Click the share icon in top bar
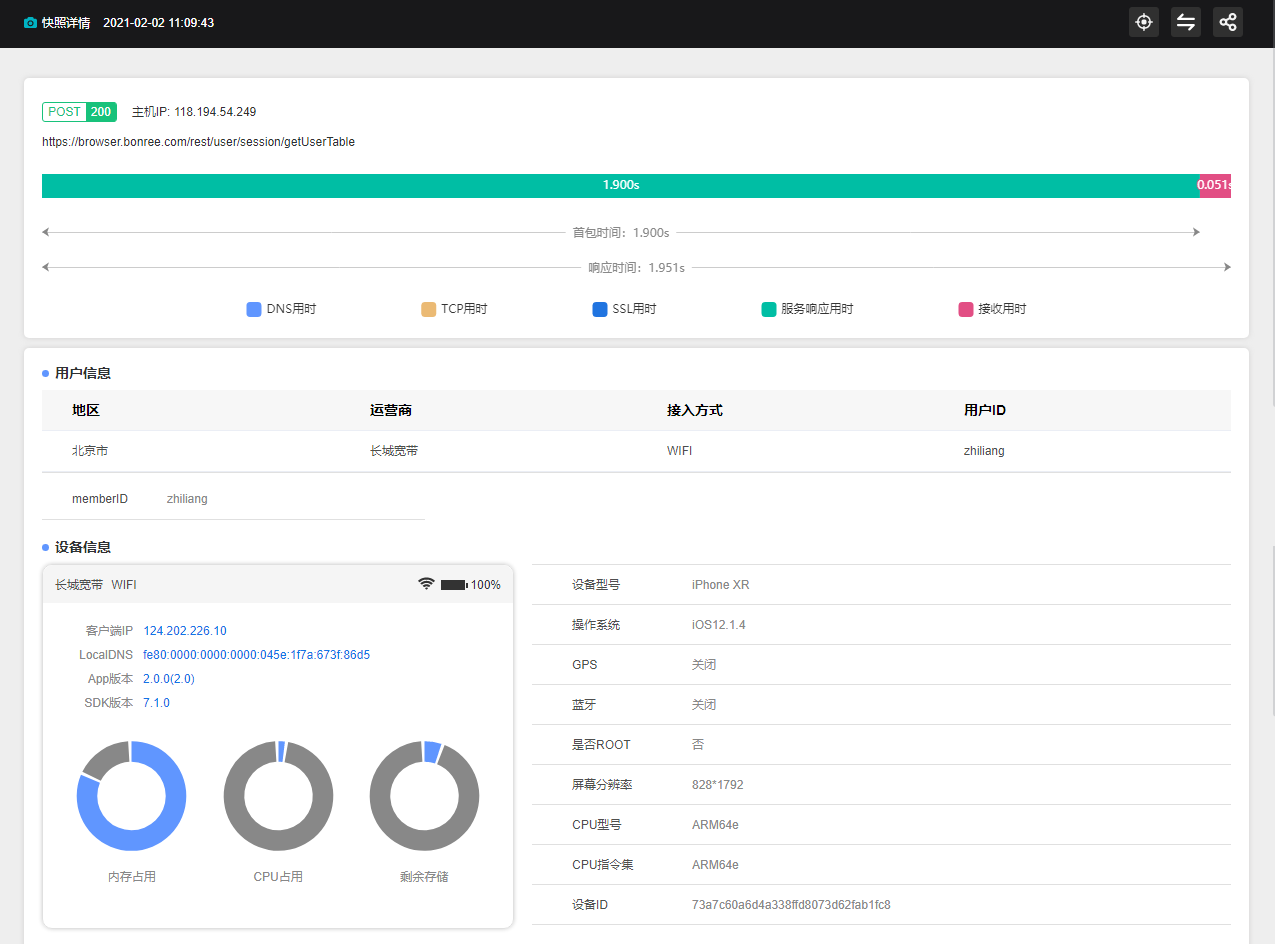The image size is (1275, 944). [1228, 22]
